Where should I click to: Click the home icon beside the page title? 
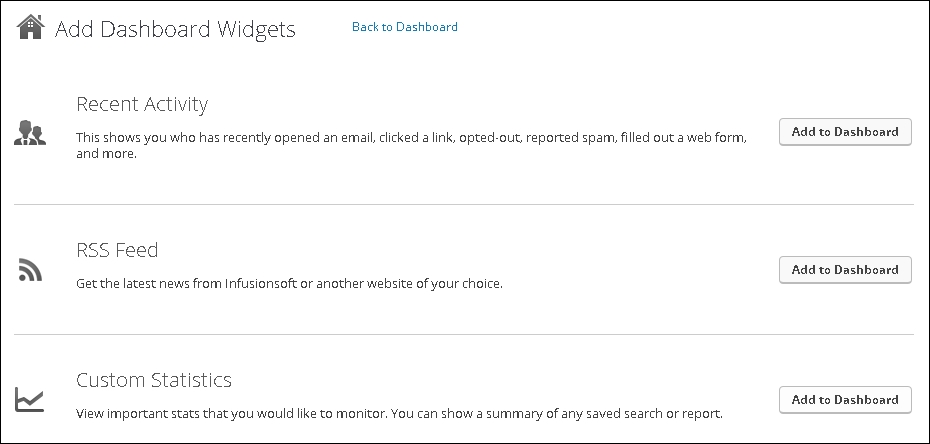(x=31, y=27)
